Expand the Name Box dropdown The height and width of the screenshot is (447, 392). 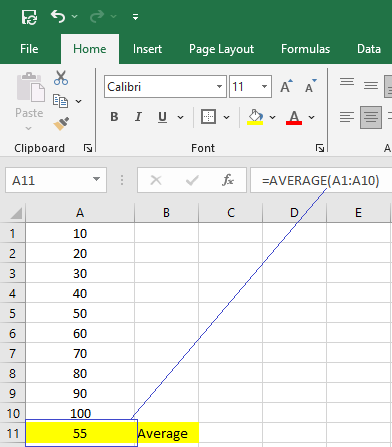96,180
